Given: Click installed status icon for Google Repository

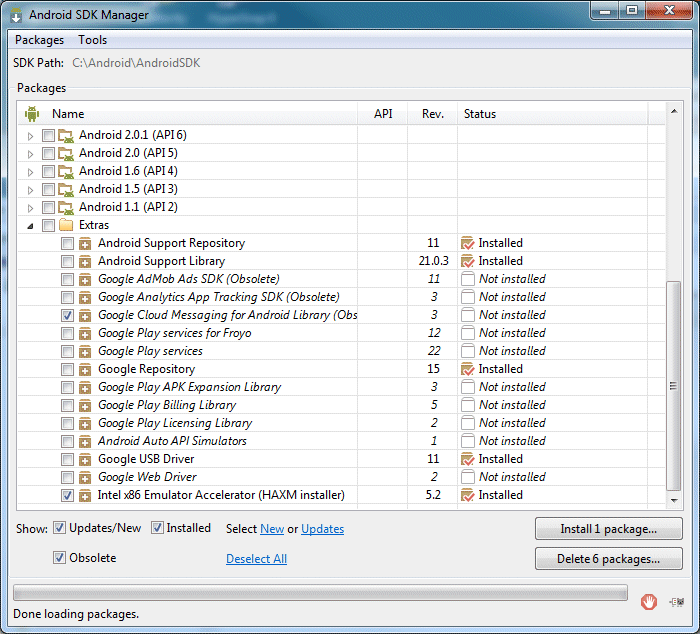Looking at the screenshot, I should 467,369.
